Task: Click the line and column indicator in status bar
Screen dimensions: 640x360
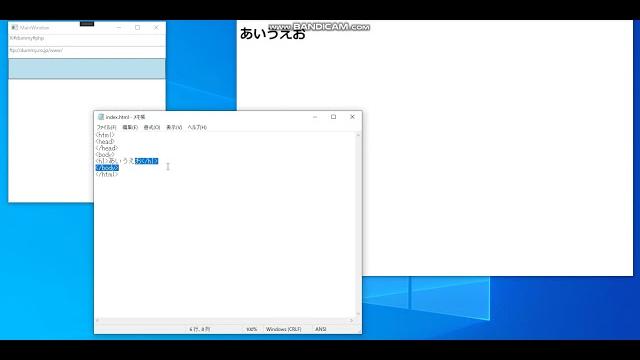Action: point(200,329)
